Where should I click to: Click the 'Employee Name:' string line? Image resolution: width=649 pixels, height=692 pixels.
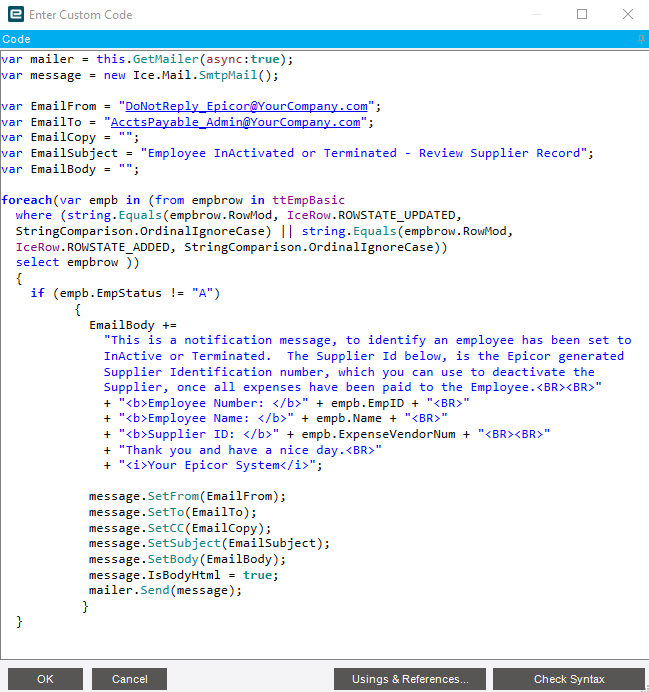point(276,418)
